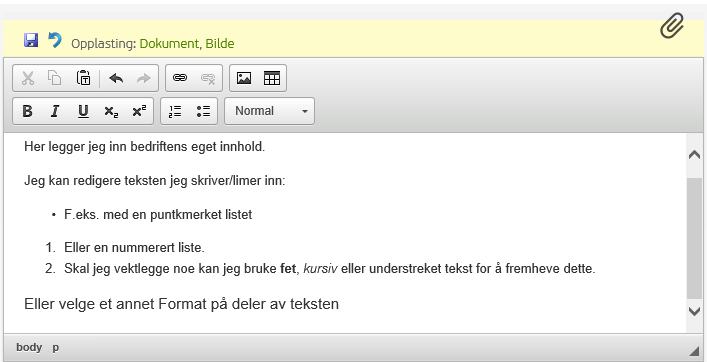Insert an image with the picture icon

point(244,78)
